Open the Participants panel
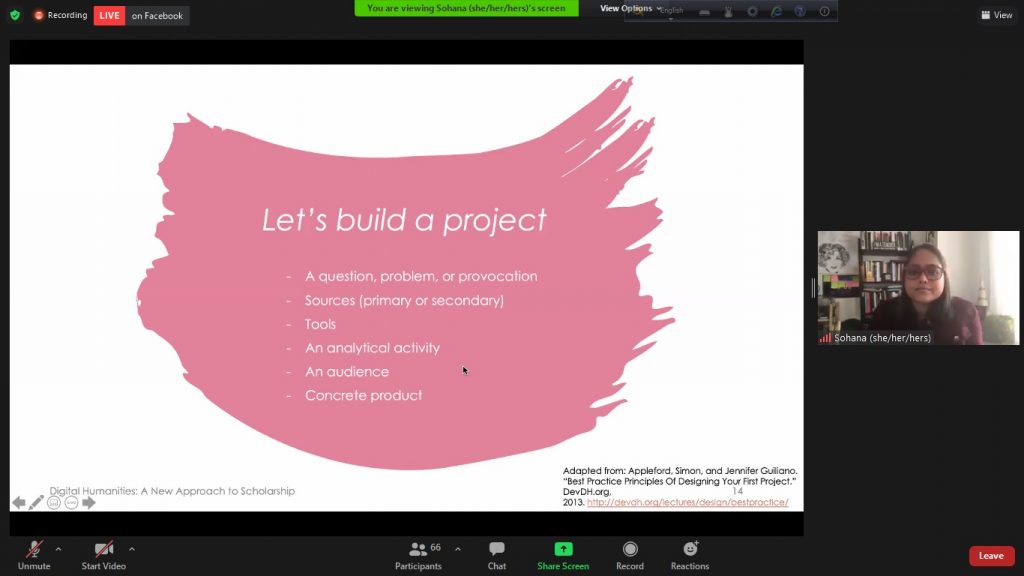Screen dimensions: 1024x576 [x=418, y=550]
